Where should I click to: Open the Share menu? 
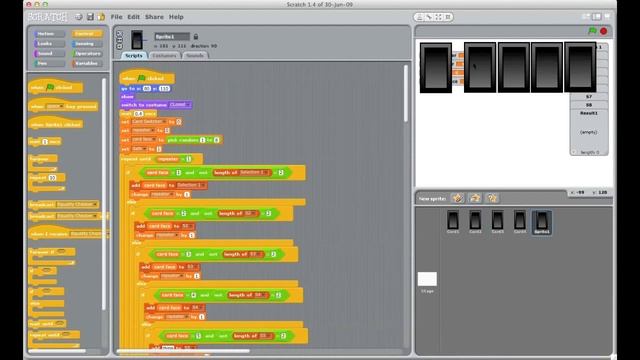pos(154,17)
